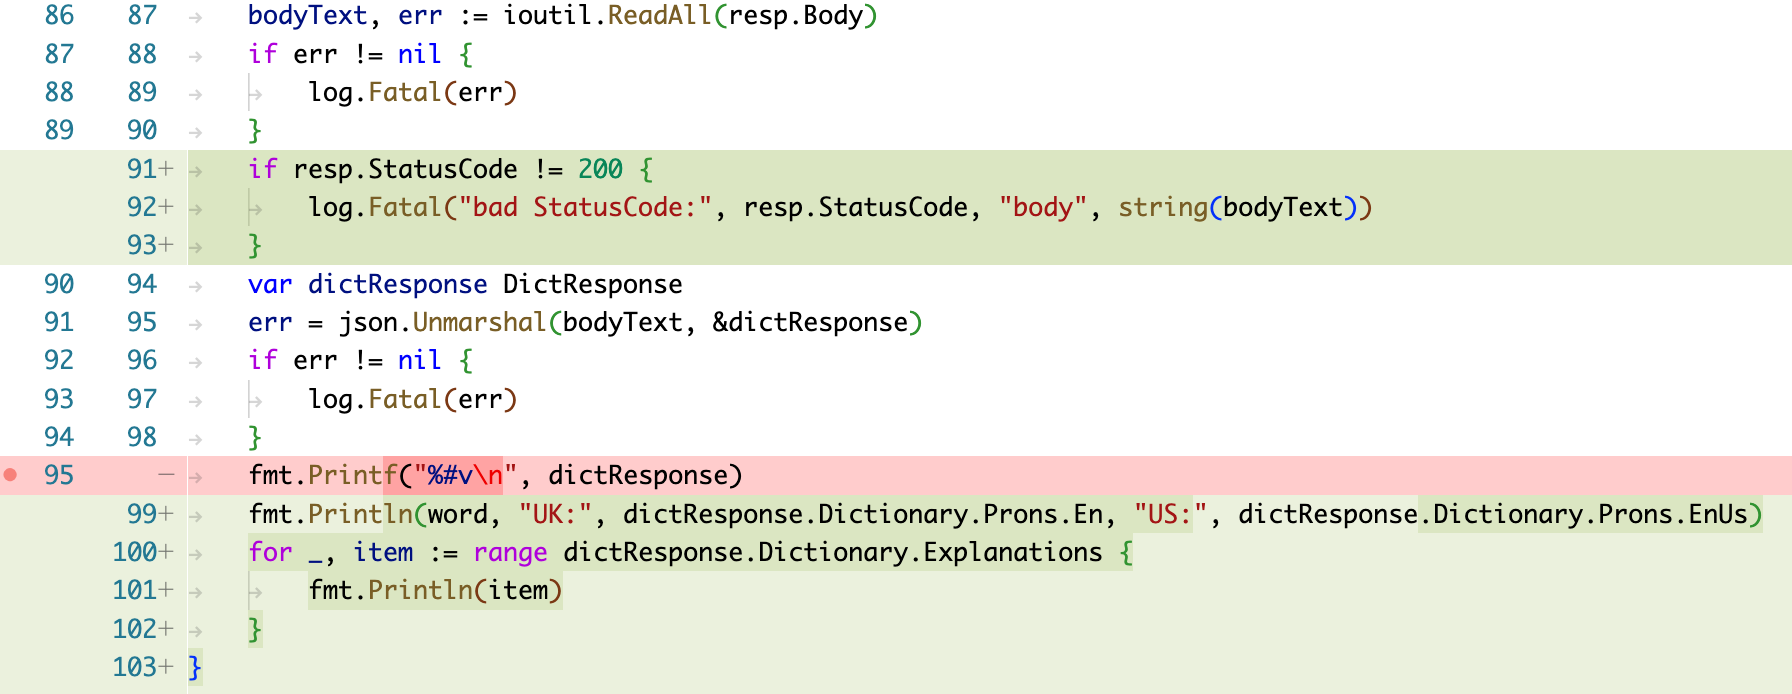Click new line number 94
Image resolution: width=1792 pixels, height=694 pixels.
[142, 284]
